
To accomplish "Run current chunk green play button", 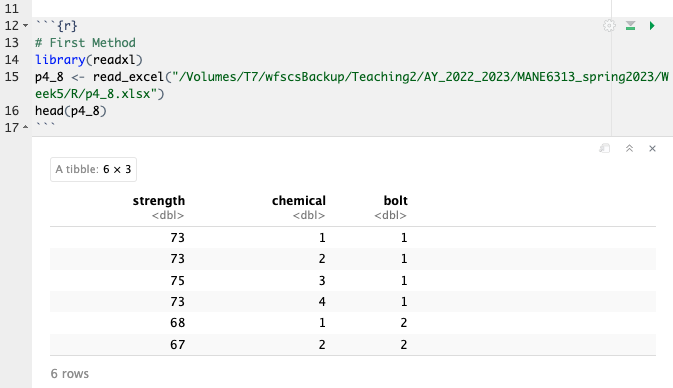I will pos(652,26).
